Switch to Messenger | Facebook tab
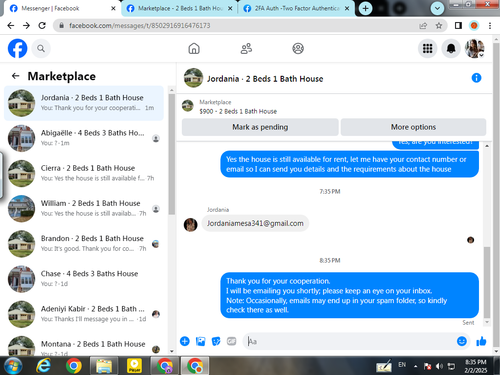 tap(61, 8)
